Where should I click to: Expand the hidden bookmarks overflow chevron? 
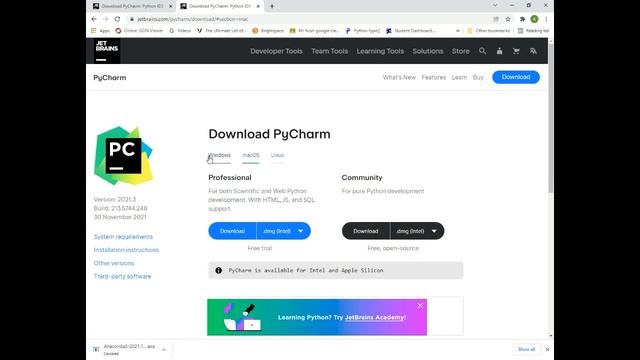[x=458, y=31]
